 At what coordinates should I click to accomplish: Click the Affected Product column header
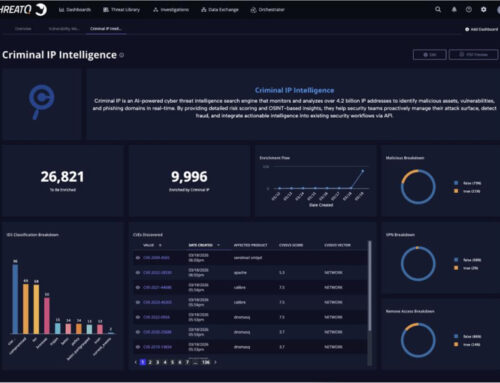250,245
